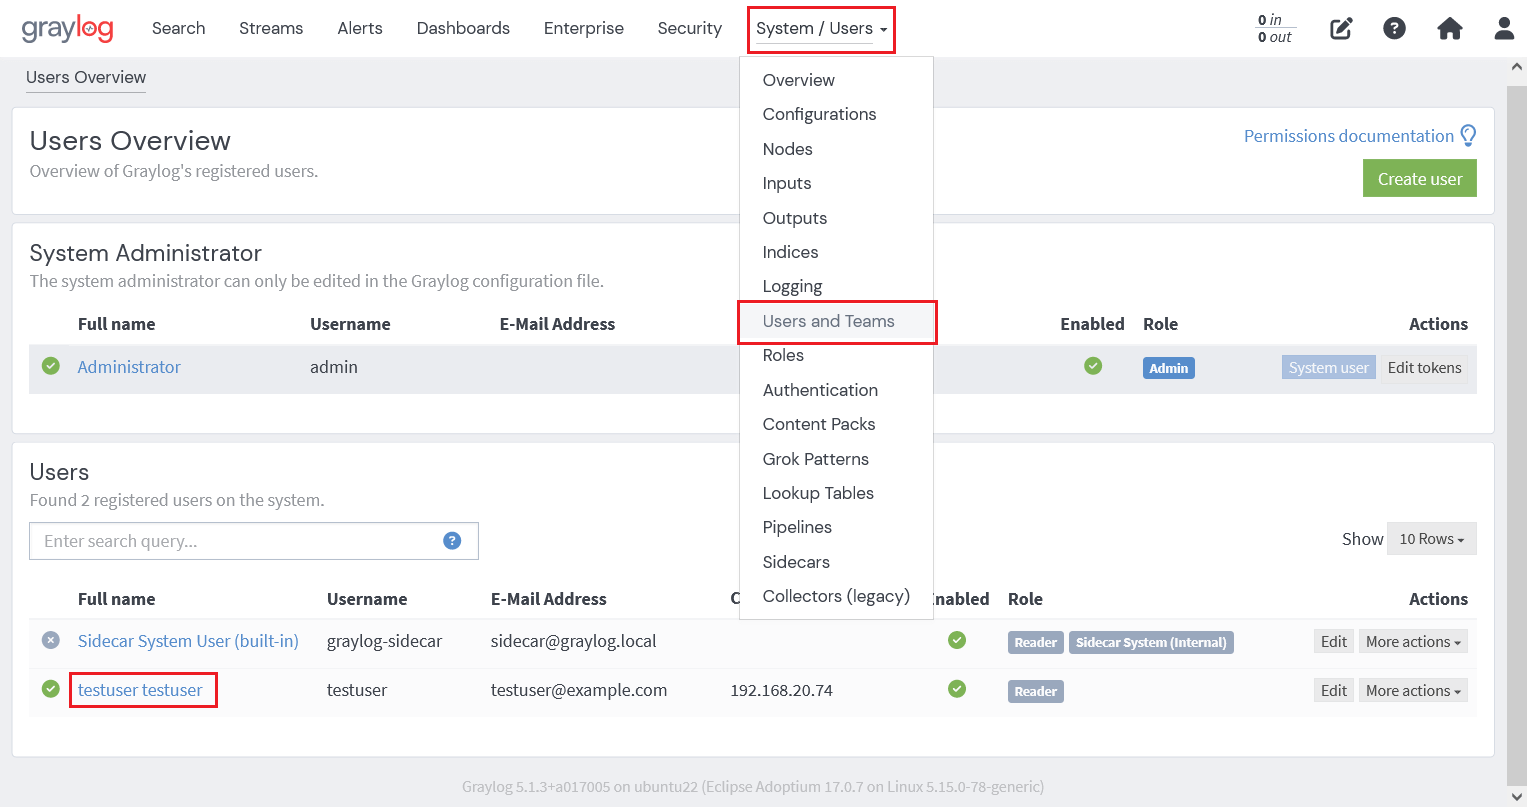Click graylog-sidecar enabled green check icon
The height and width of the screenshot is (807, 1527).
pos(957,640)
